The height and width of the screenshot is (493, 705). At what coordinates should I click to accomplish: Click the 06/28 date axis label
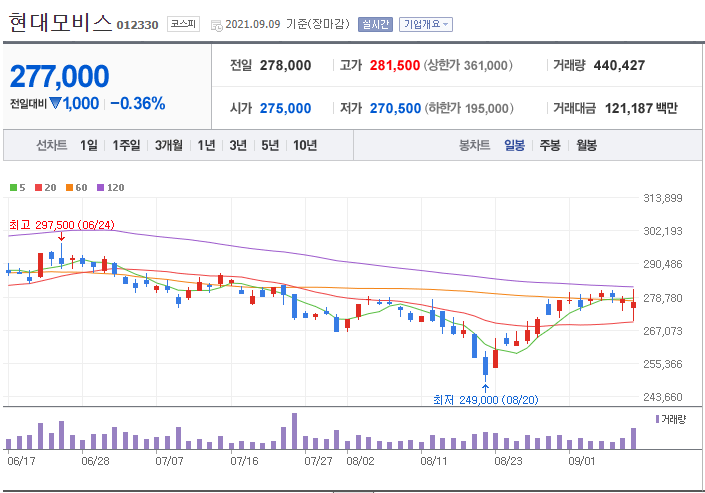coord(95,462)
